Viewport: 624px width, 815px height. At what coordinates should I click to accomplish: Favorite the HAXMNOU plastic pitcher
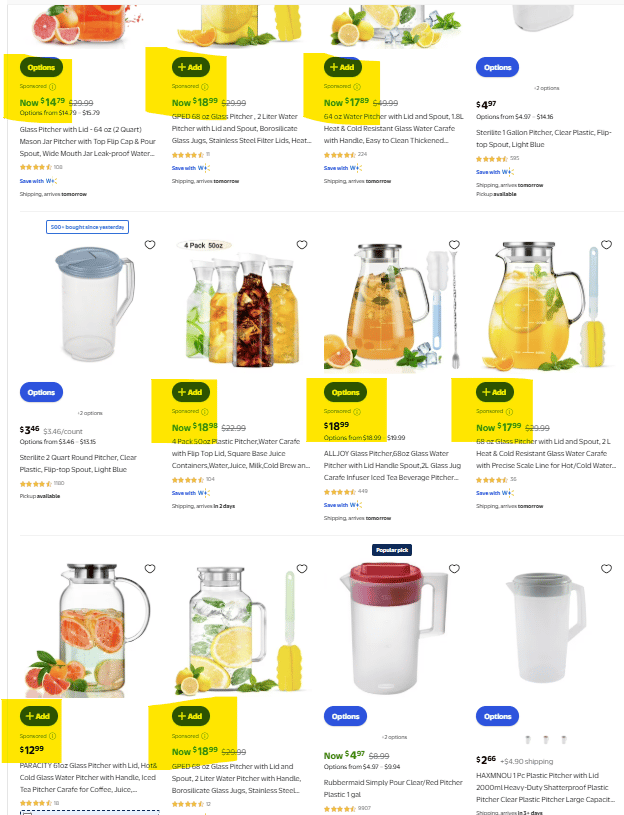coord(606,569)
